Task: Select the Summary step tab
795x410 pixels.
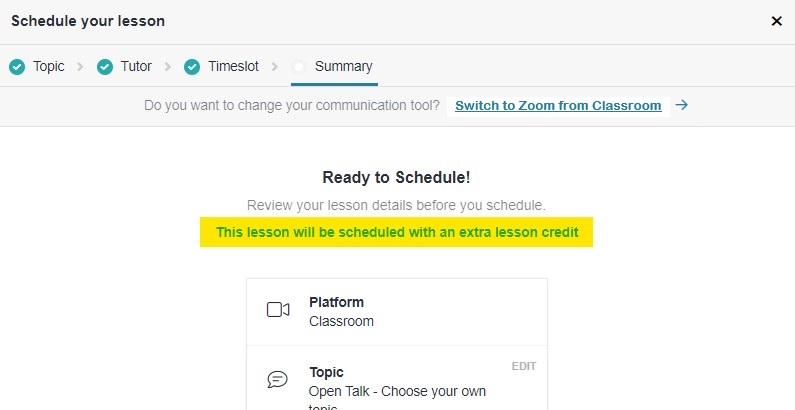Action: (343, 67)
